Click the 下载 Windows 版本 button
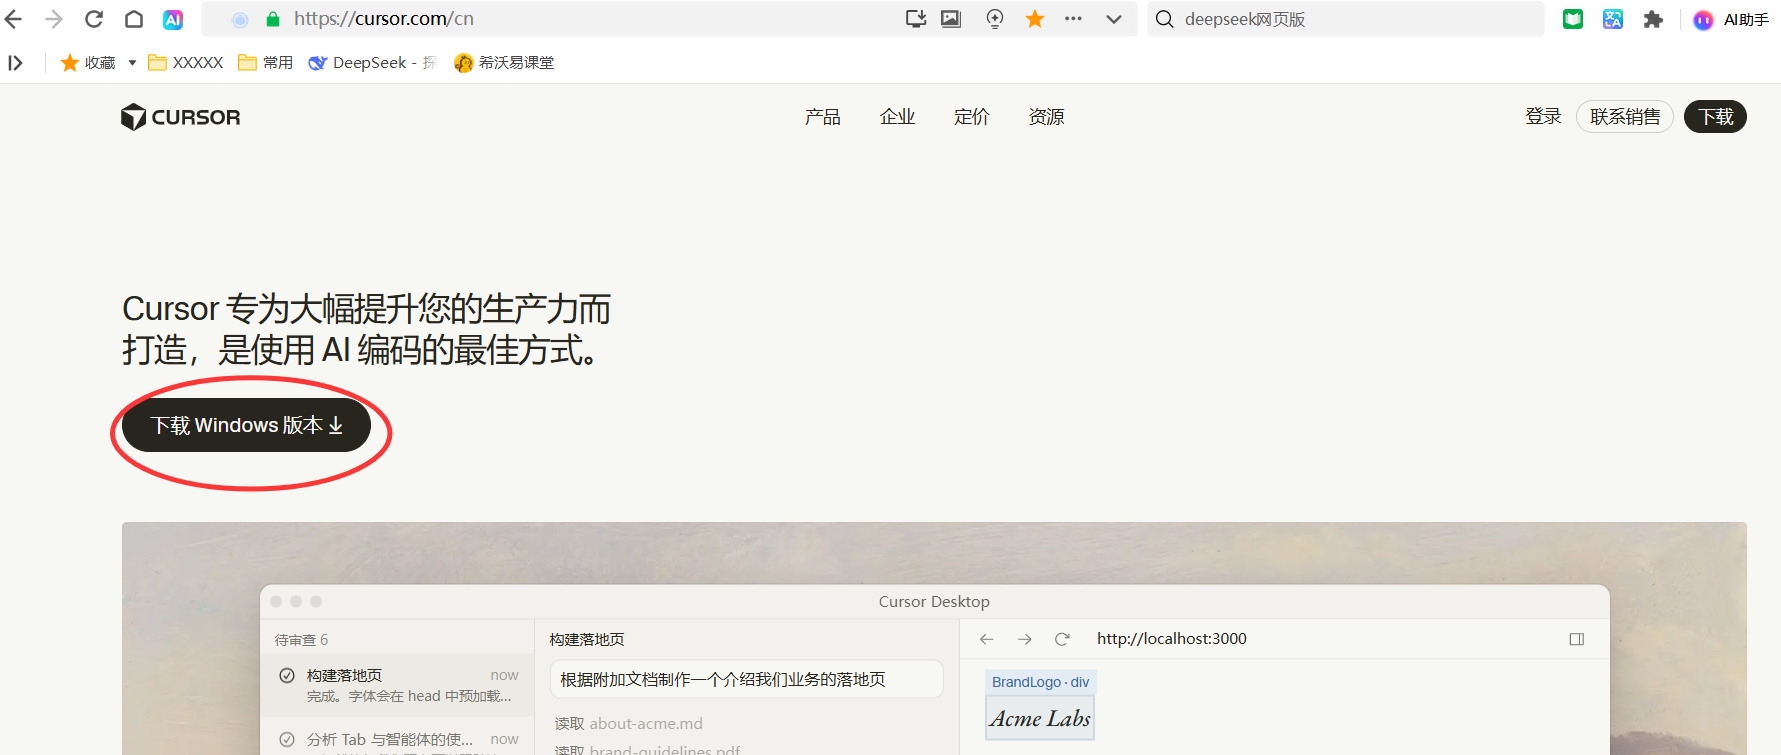1781x755 pixels. (x=246, y=425)
